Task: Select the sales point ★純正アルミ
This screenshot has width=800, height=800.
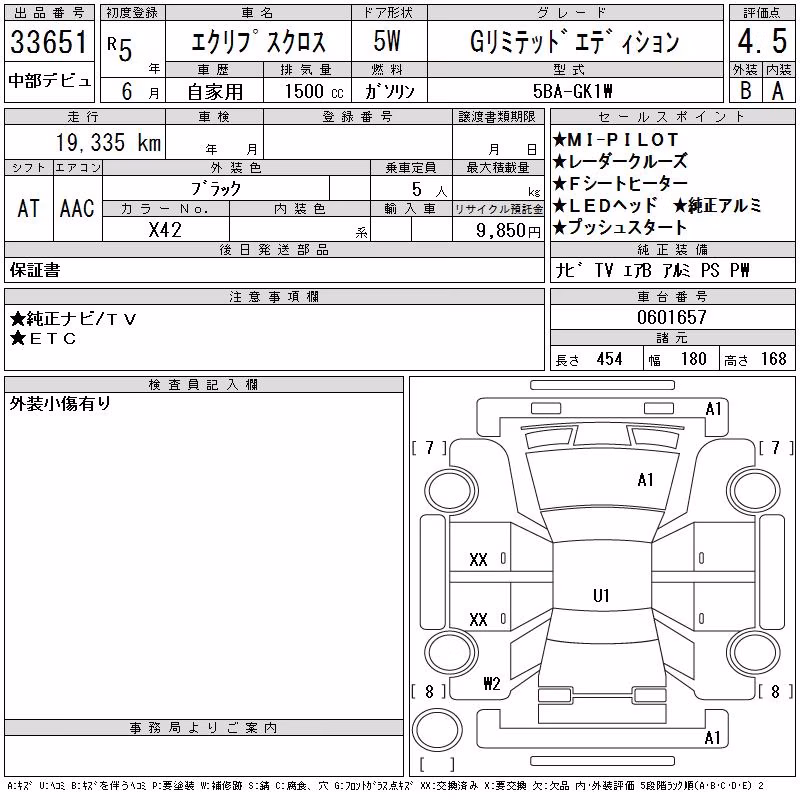Action: click(x=717, y=205)
